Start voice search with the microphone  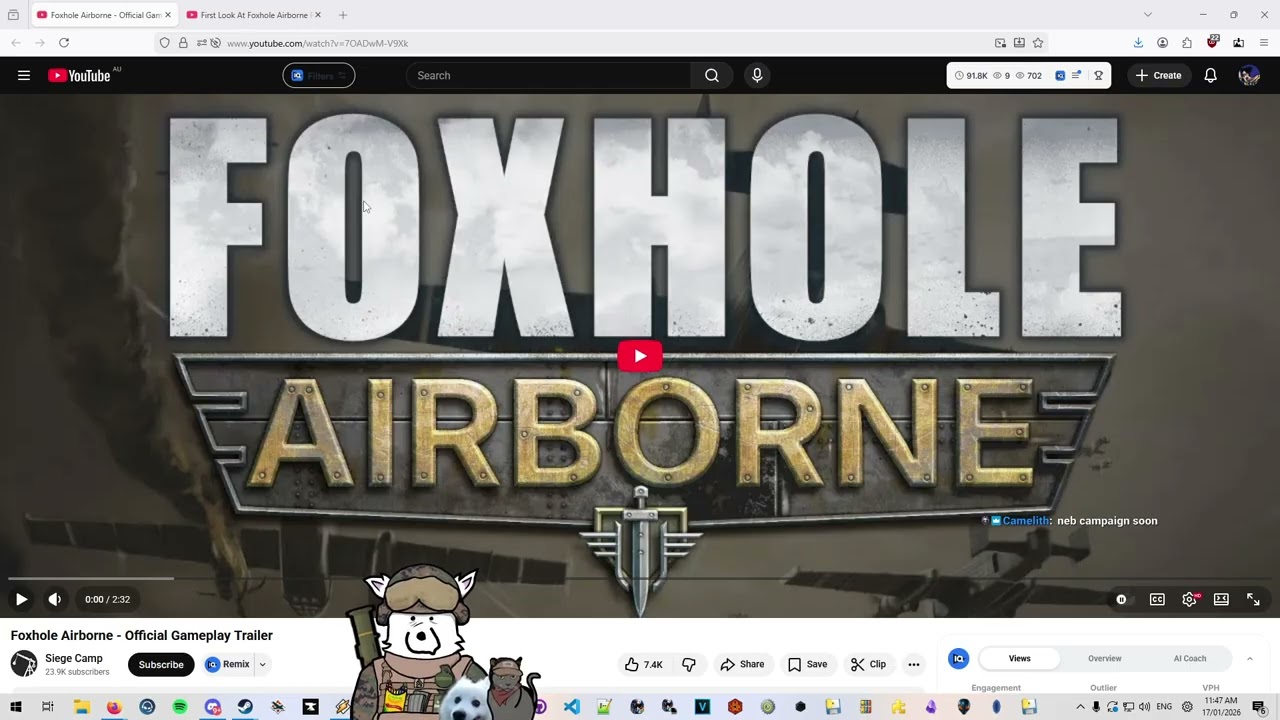point(757,75)
